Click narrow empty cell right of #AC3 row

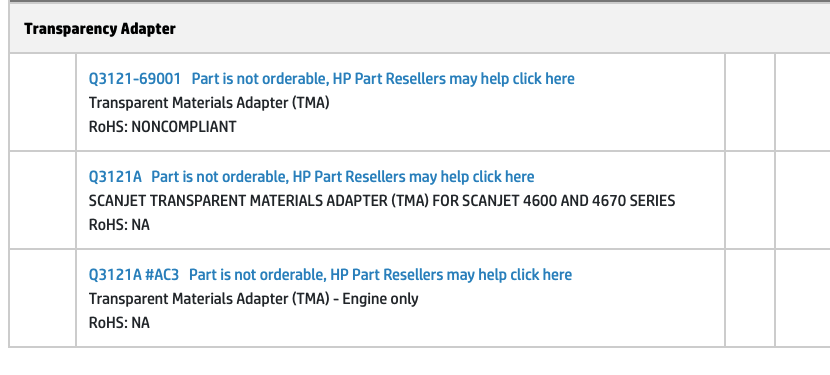point(750,298)
